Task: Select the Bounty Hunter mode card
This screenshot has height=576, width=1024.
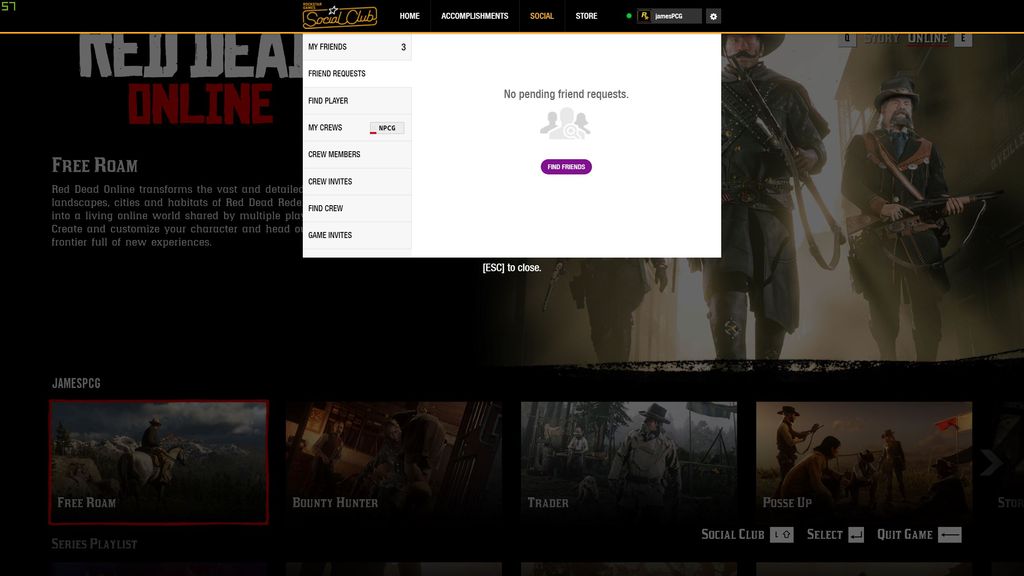Action: pos(394,460)
